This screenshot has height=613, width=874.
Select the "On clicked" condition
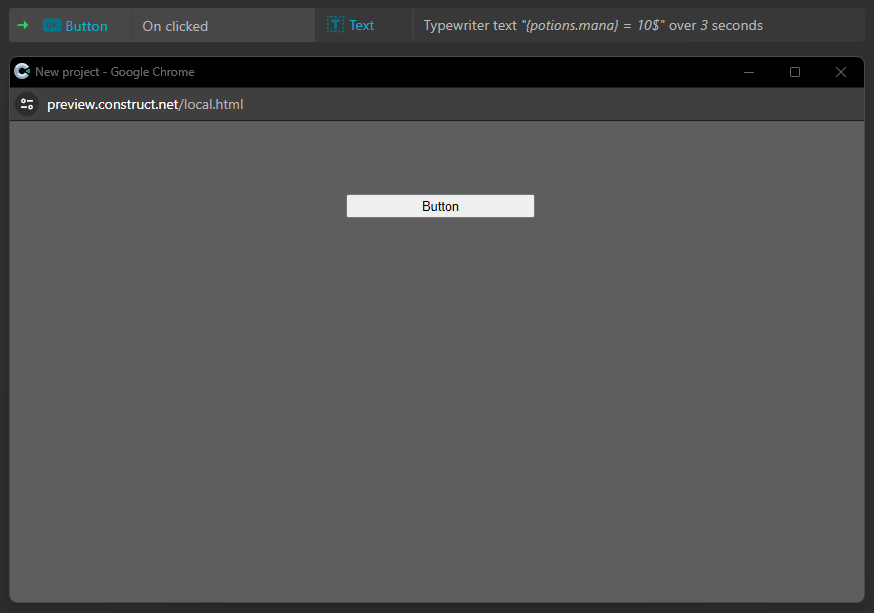click(175, 26)
